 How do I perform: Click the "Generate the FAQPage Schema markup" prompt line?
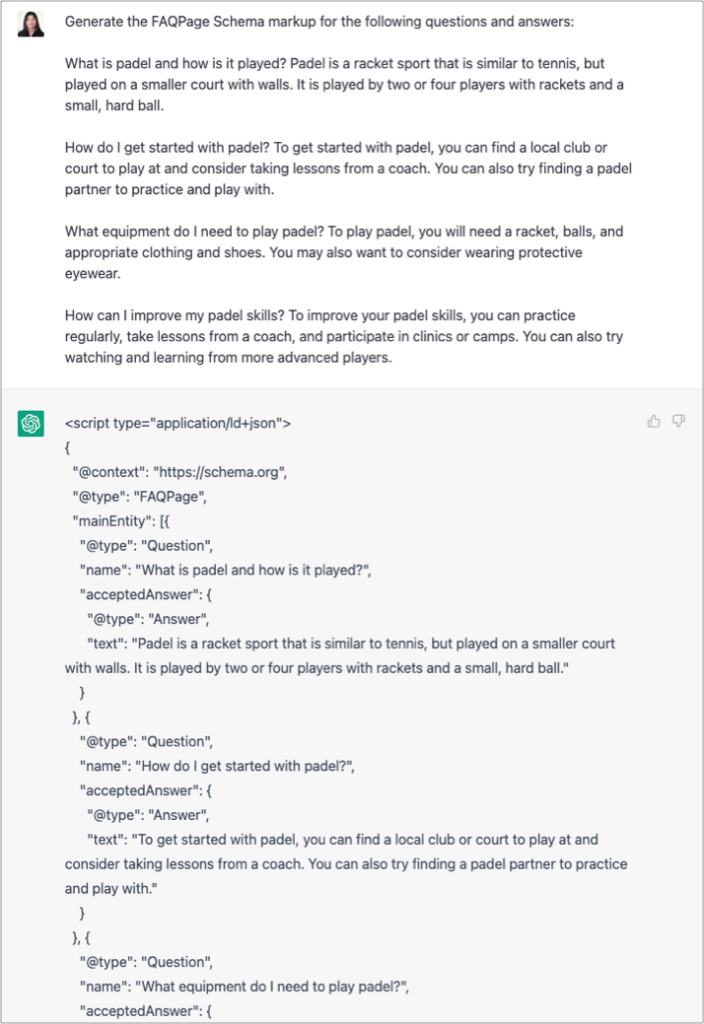(x=319, y=22)
